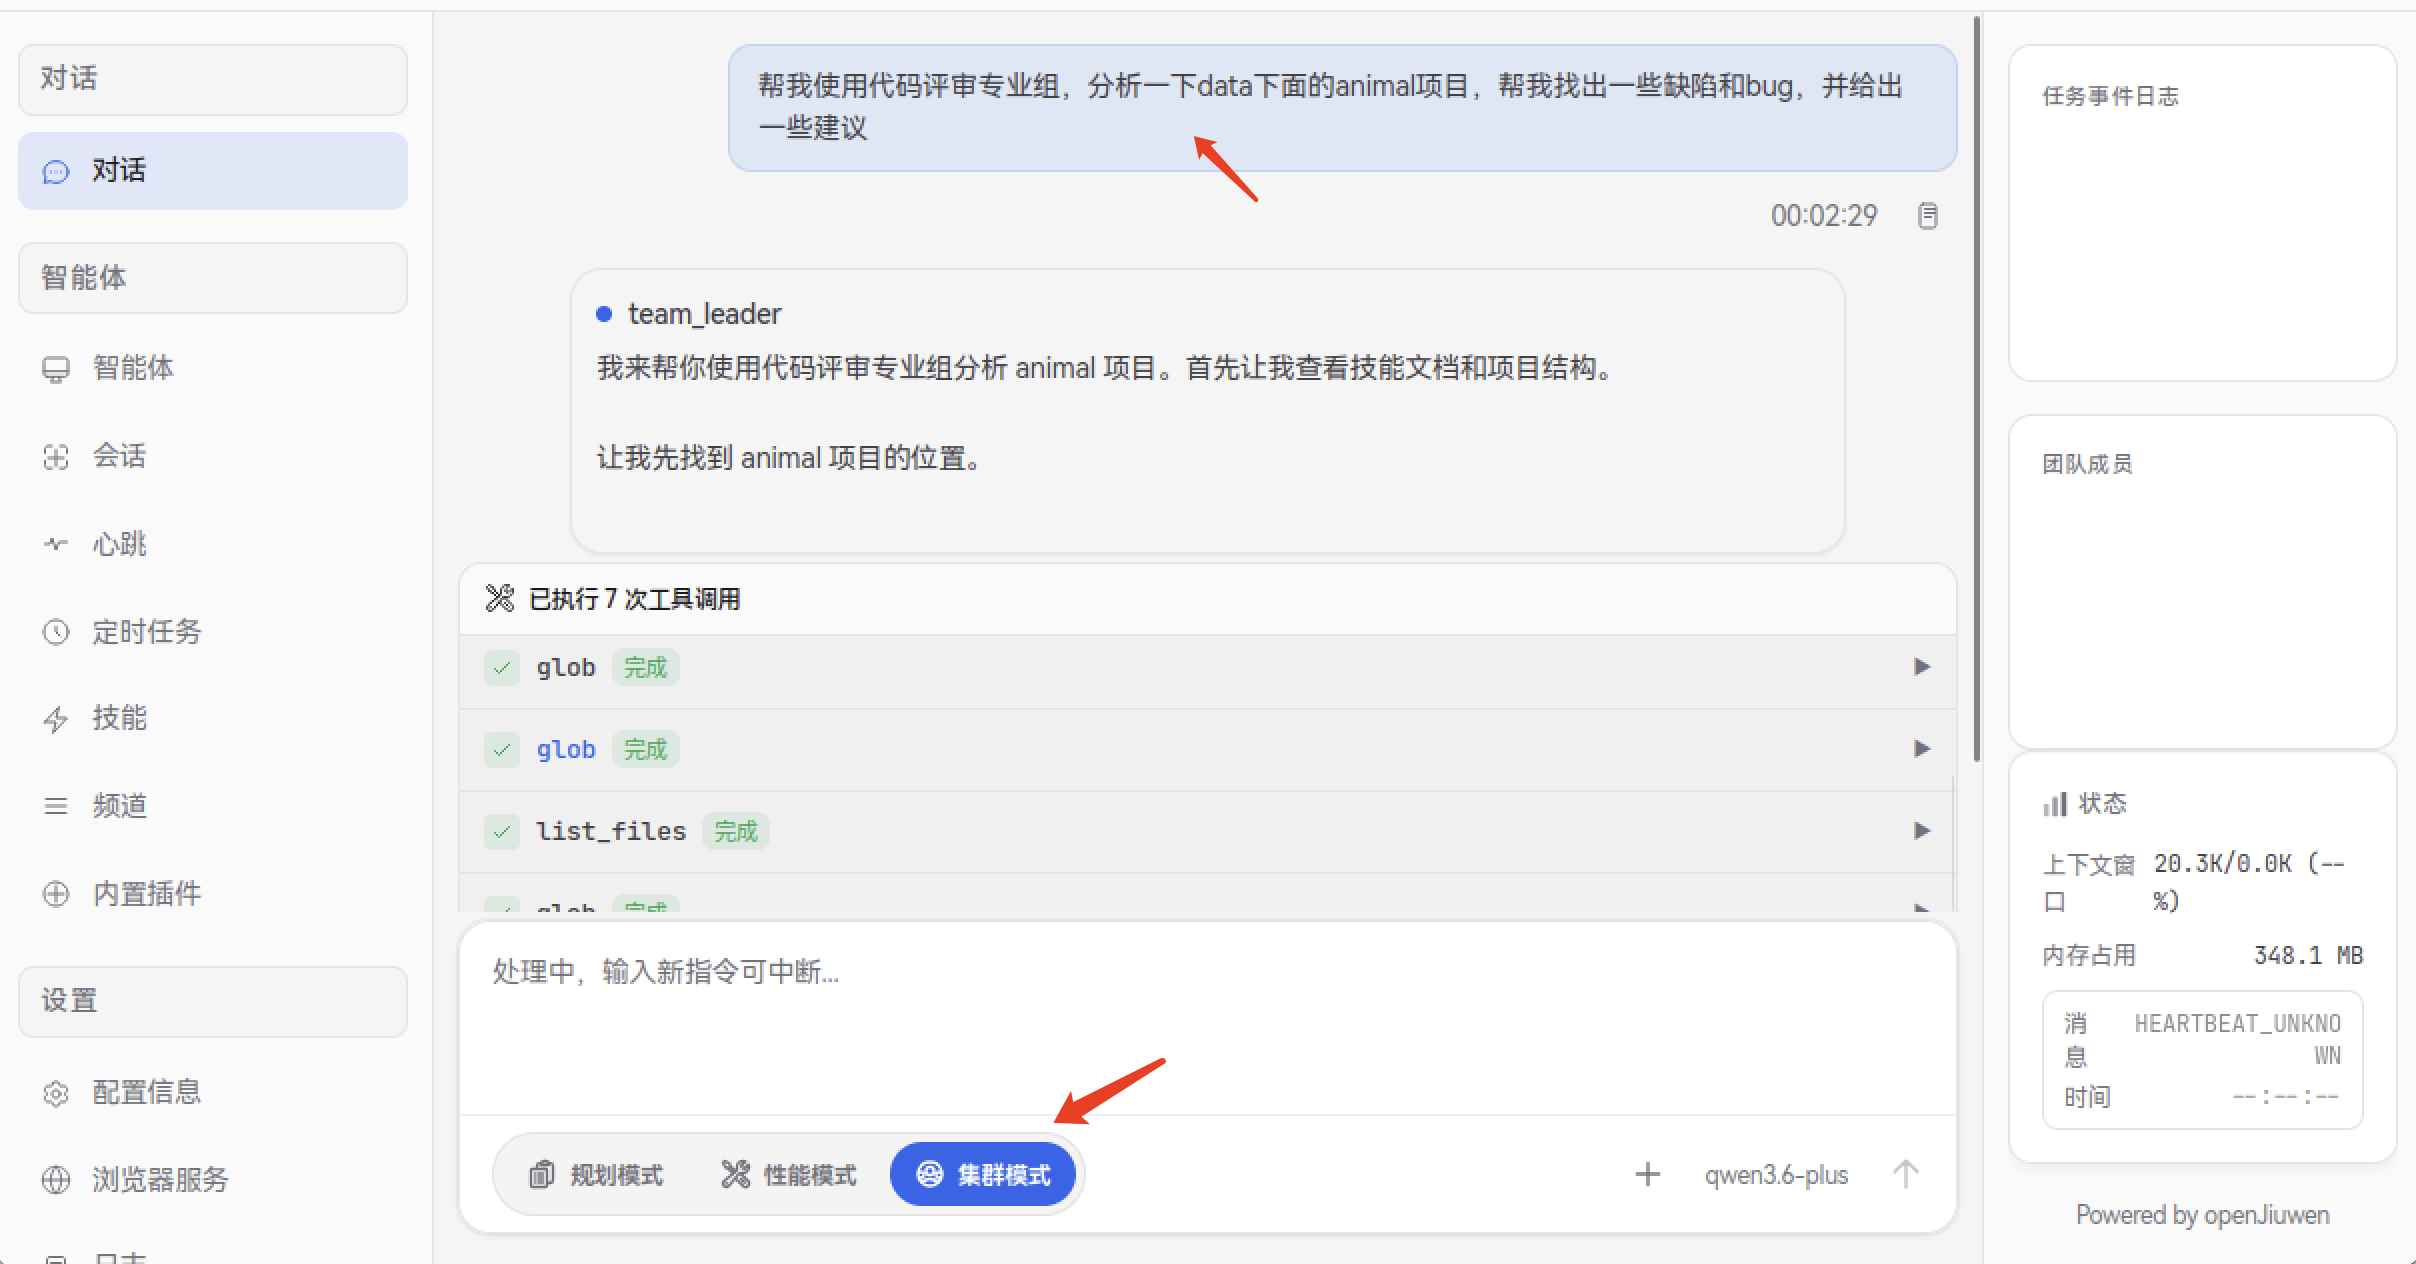
Task: Click the clock icon for 定时任务
Action: click(x=56, y=632)
